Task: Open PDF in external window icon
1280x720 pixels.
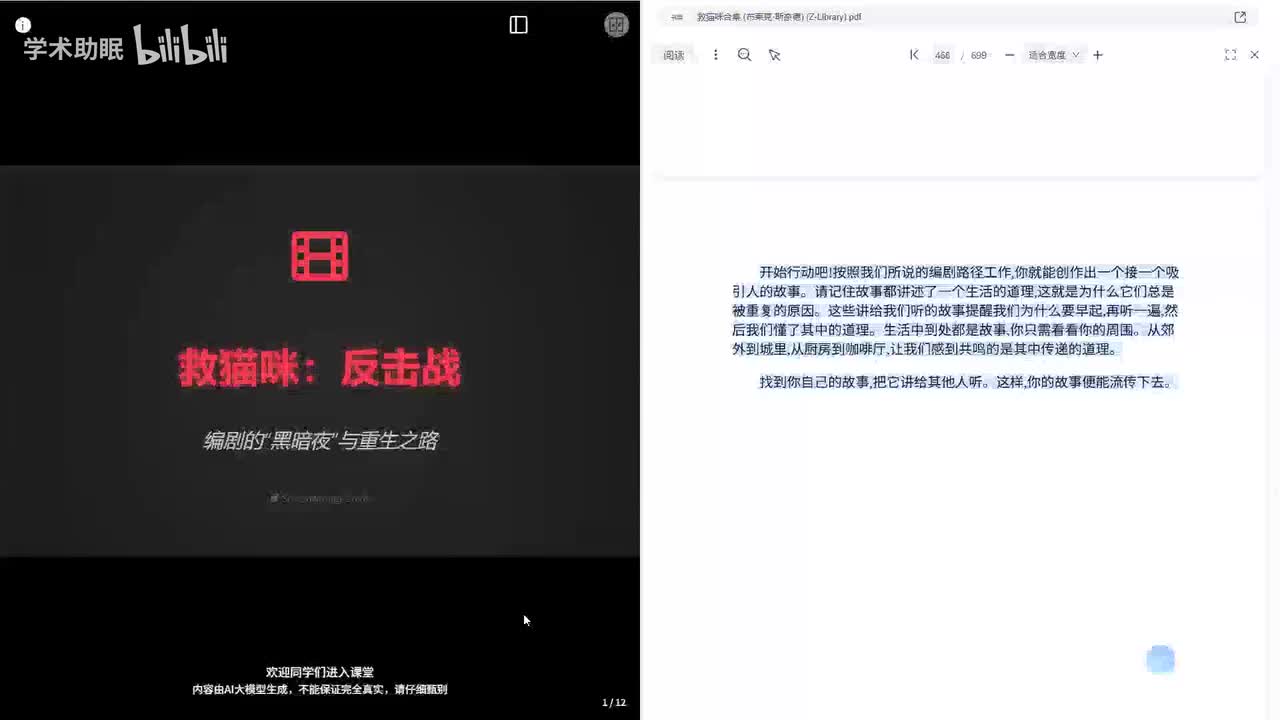Action: [x=1240, y=17]
